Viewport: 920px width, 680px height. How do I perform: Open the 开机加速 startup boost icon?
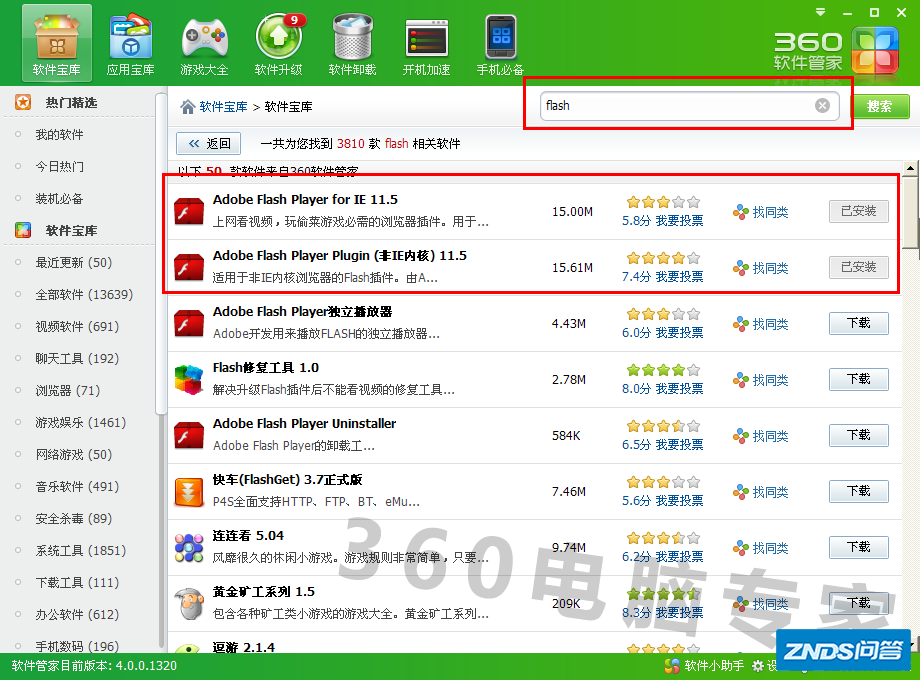(x=427, y=47)
